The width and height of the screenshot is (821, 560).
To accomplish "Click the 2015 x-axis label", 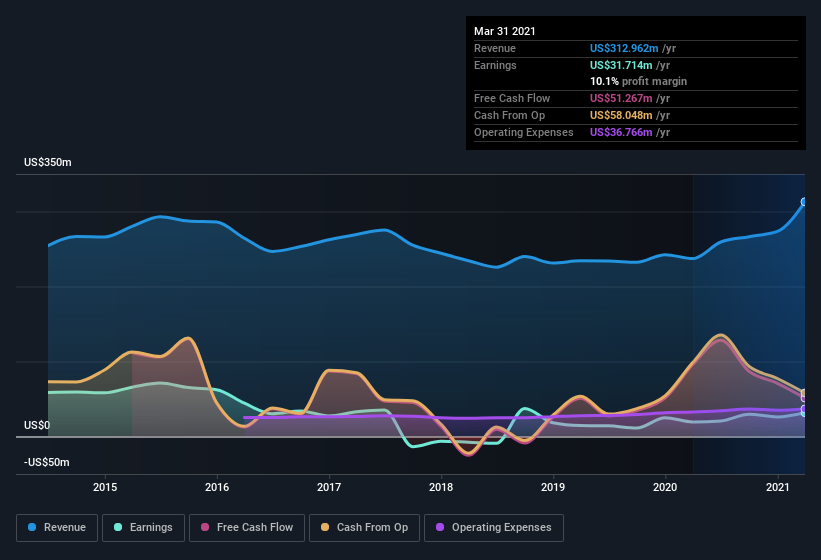I will [x=105, y=487].
